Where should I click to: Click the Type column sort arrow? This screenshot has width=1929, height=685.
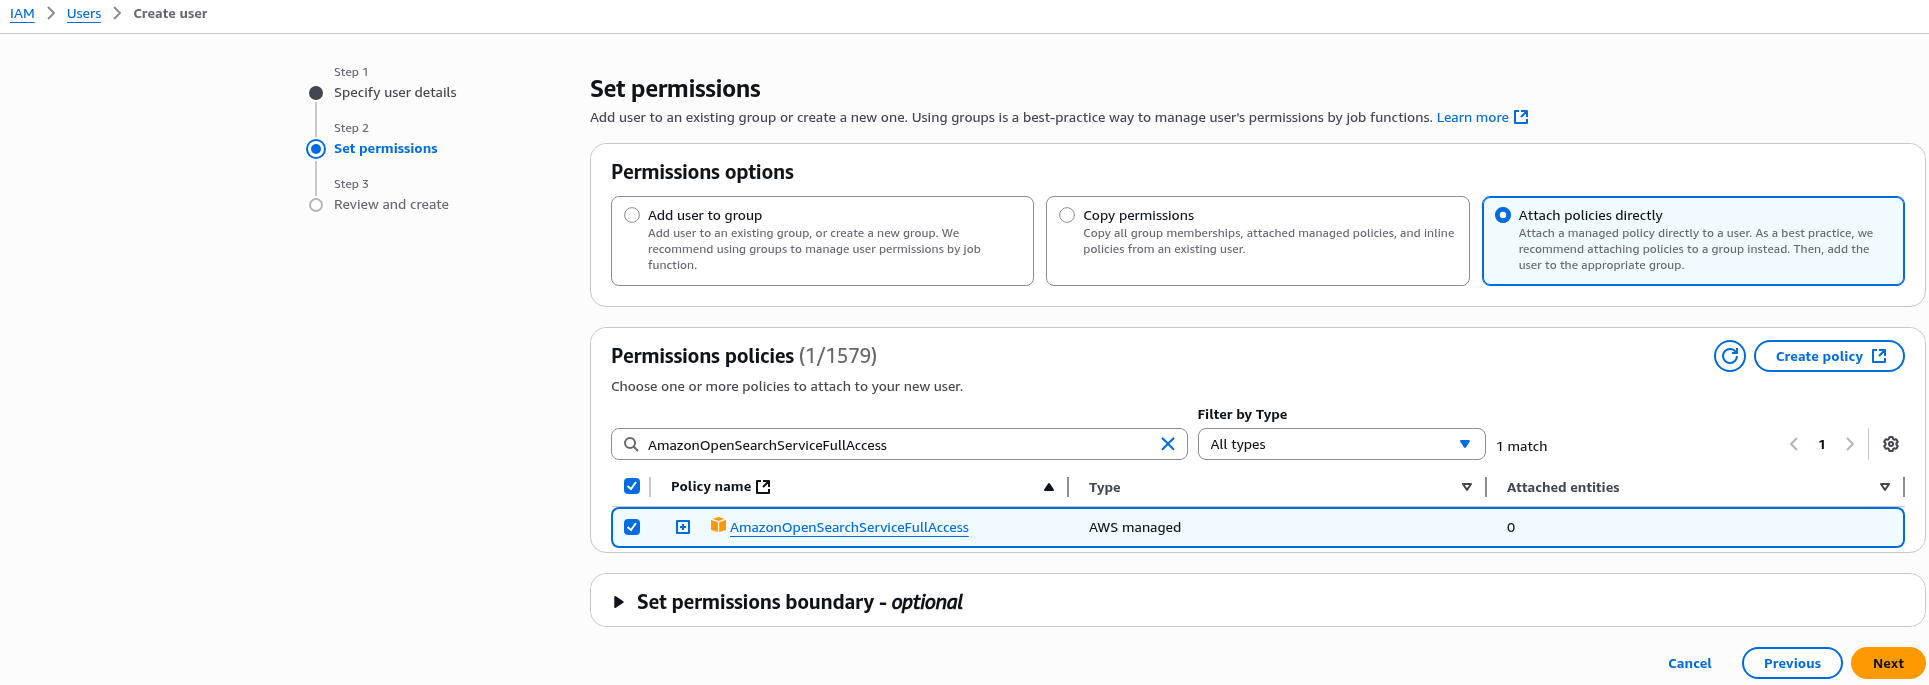click(1467, 487)
